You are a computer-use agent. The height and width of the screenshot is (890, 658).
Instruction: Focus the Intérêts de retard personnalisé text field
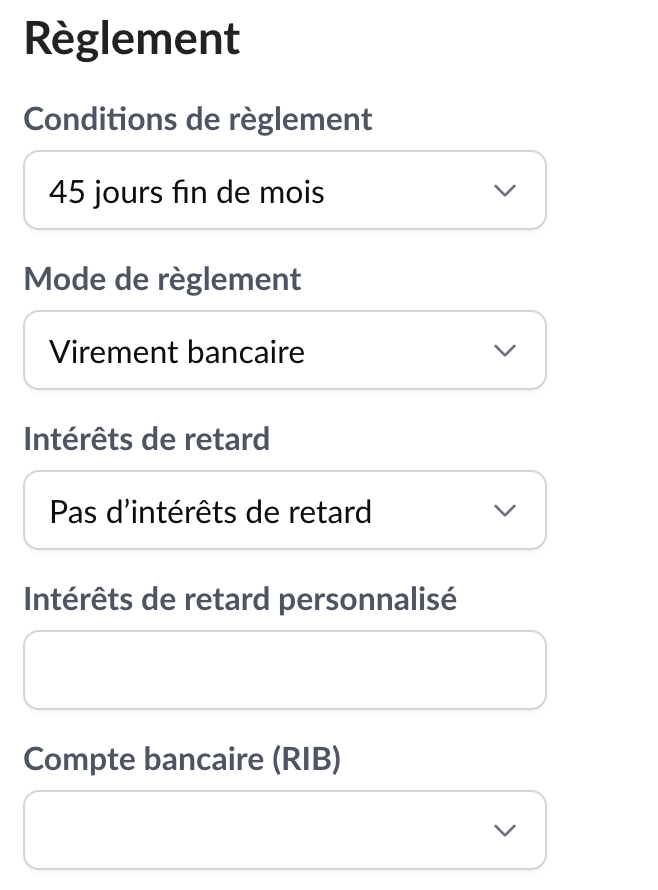click(x=284, y=670)
